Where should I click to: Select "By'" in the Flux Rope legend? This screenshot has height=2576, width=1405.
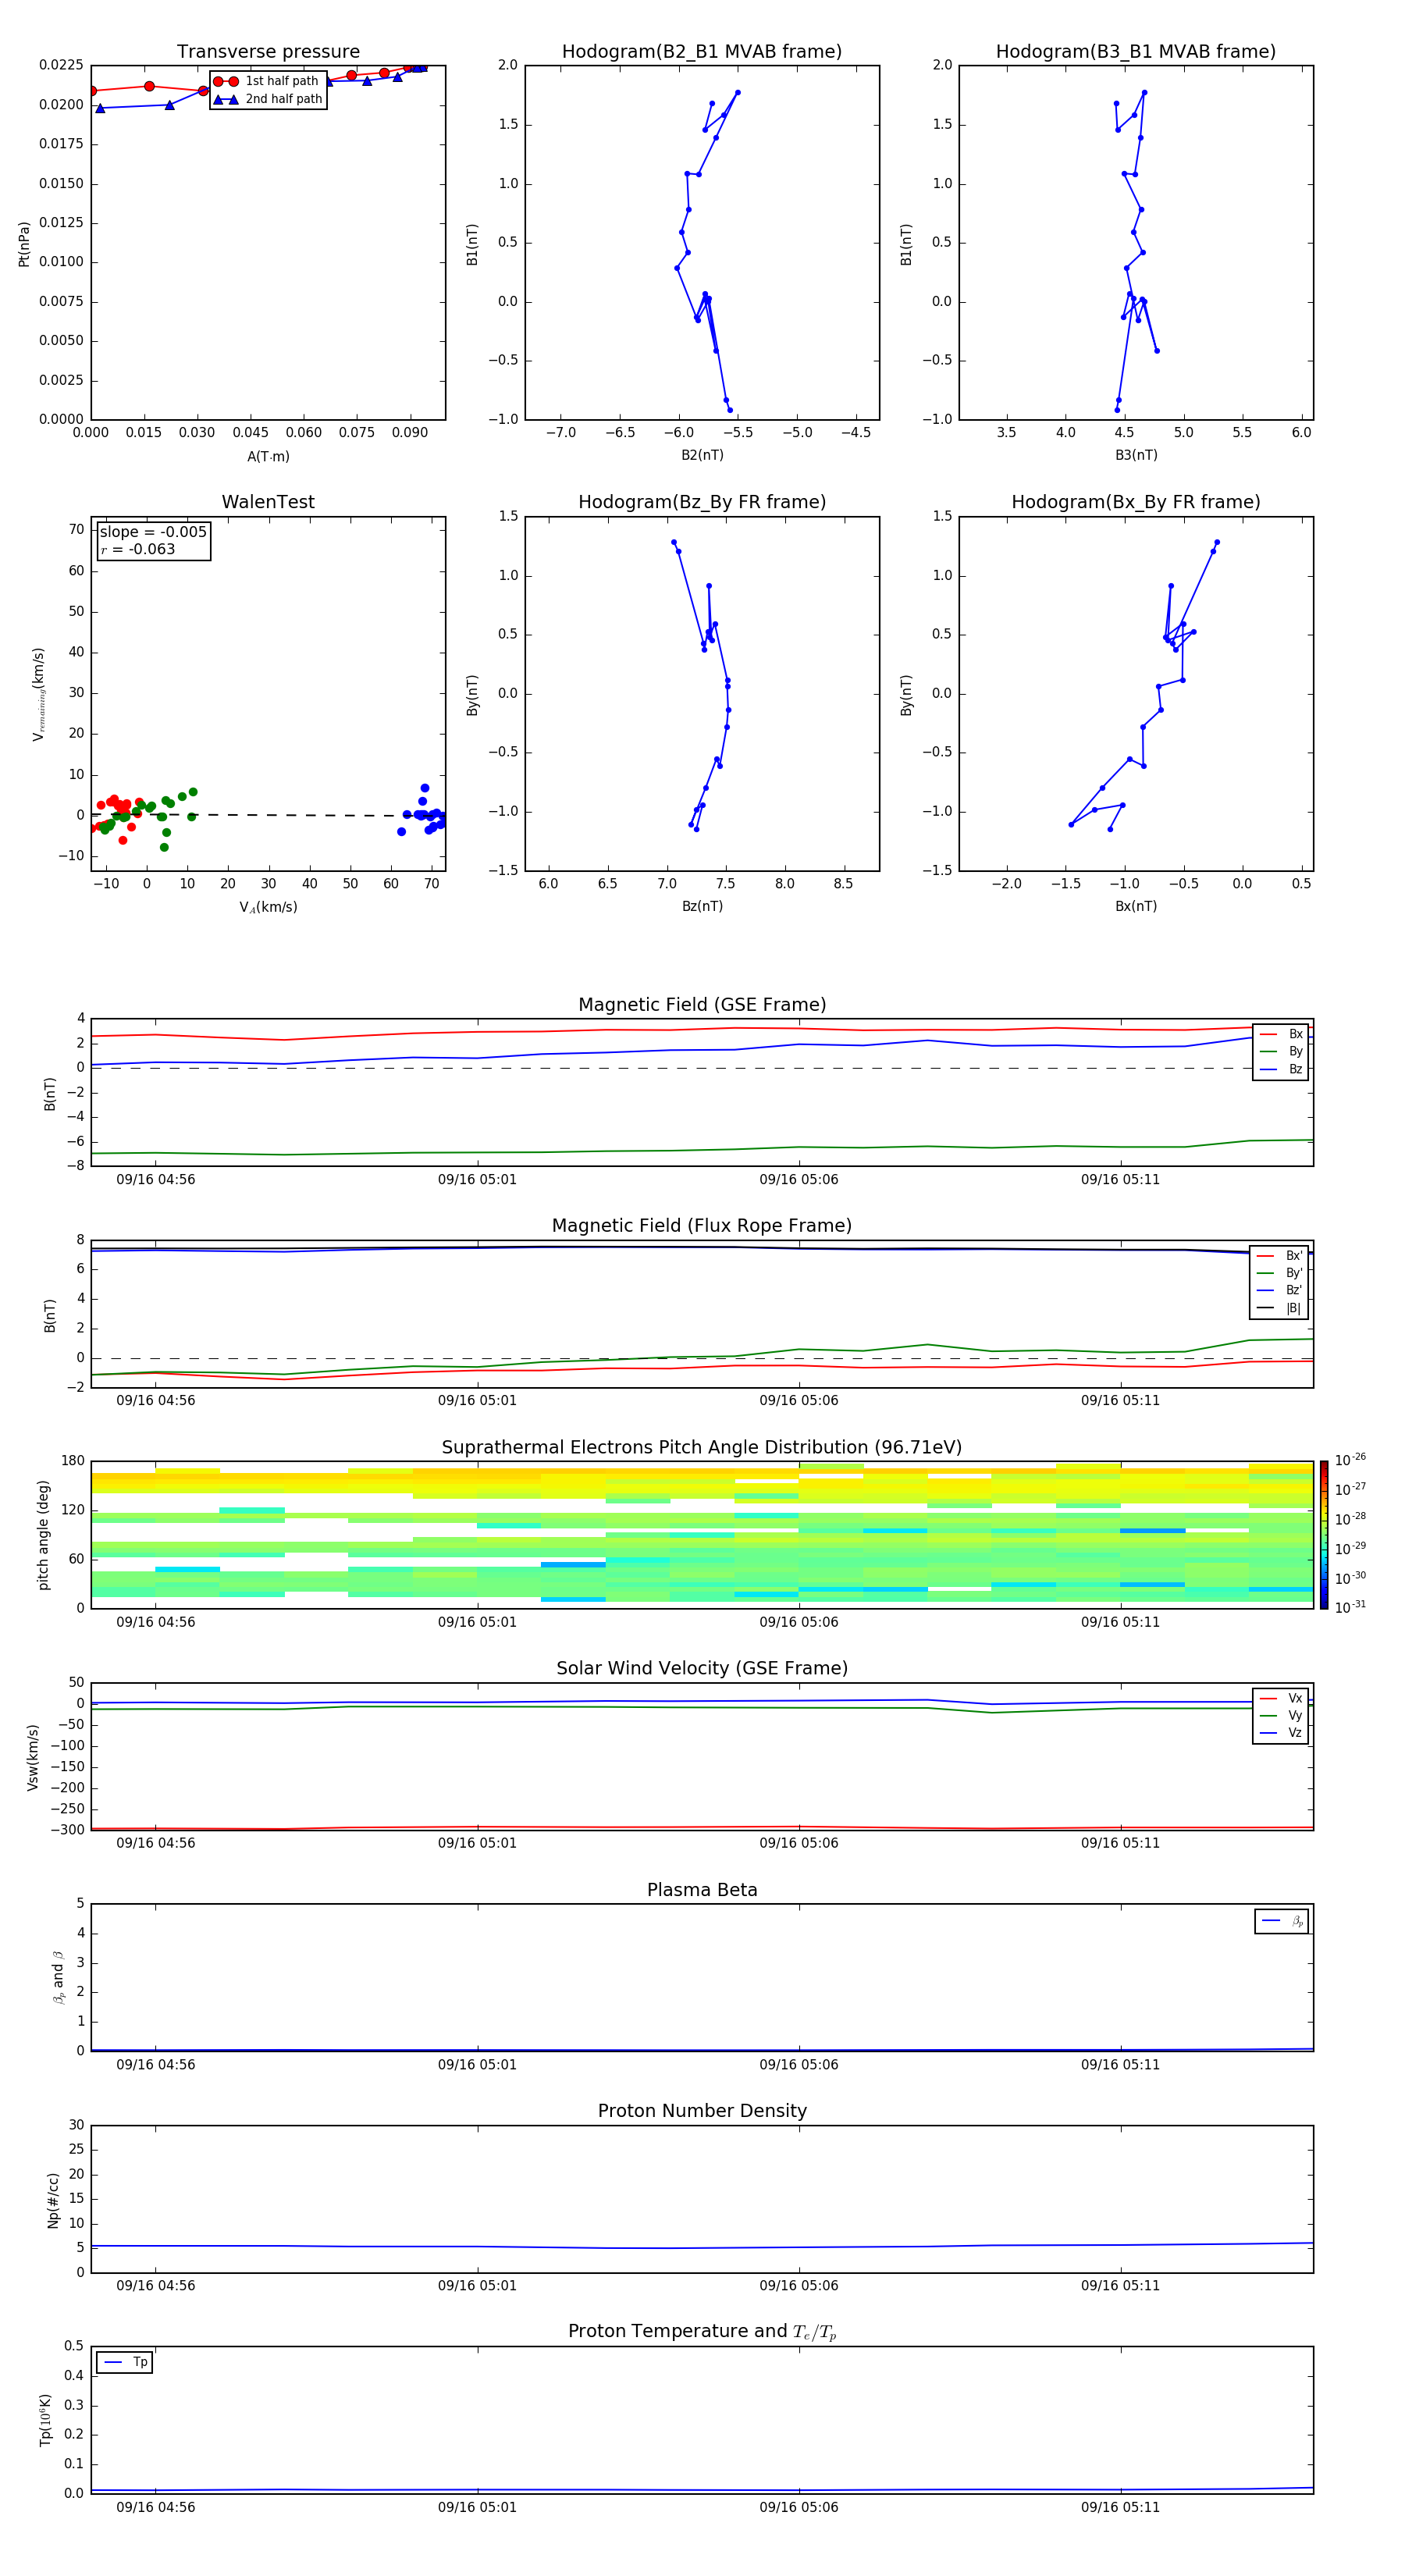click(1280, 1273)
